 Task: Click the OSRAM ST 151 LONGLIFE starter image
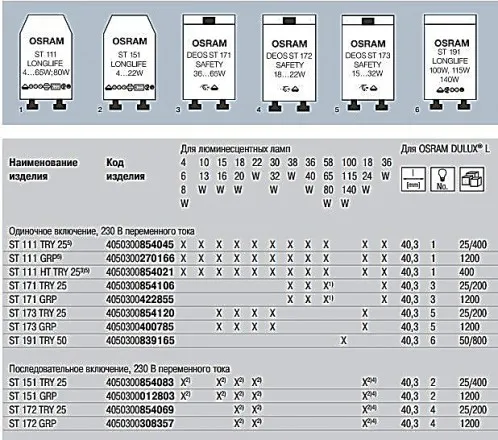(129, 62)
